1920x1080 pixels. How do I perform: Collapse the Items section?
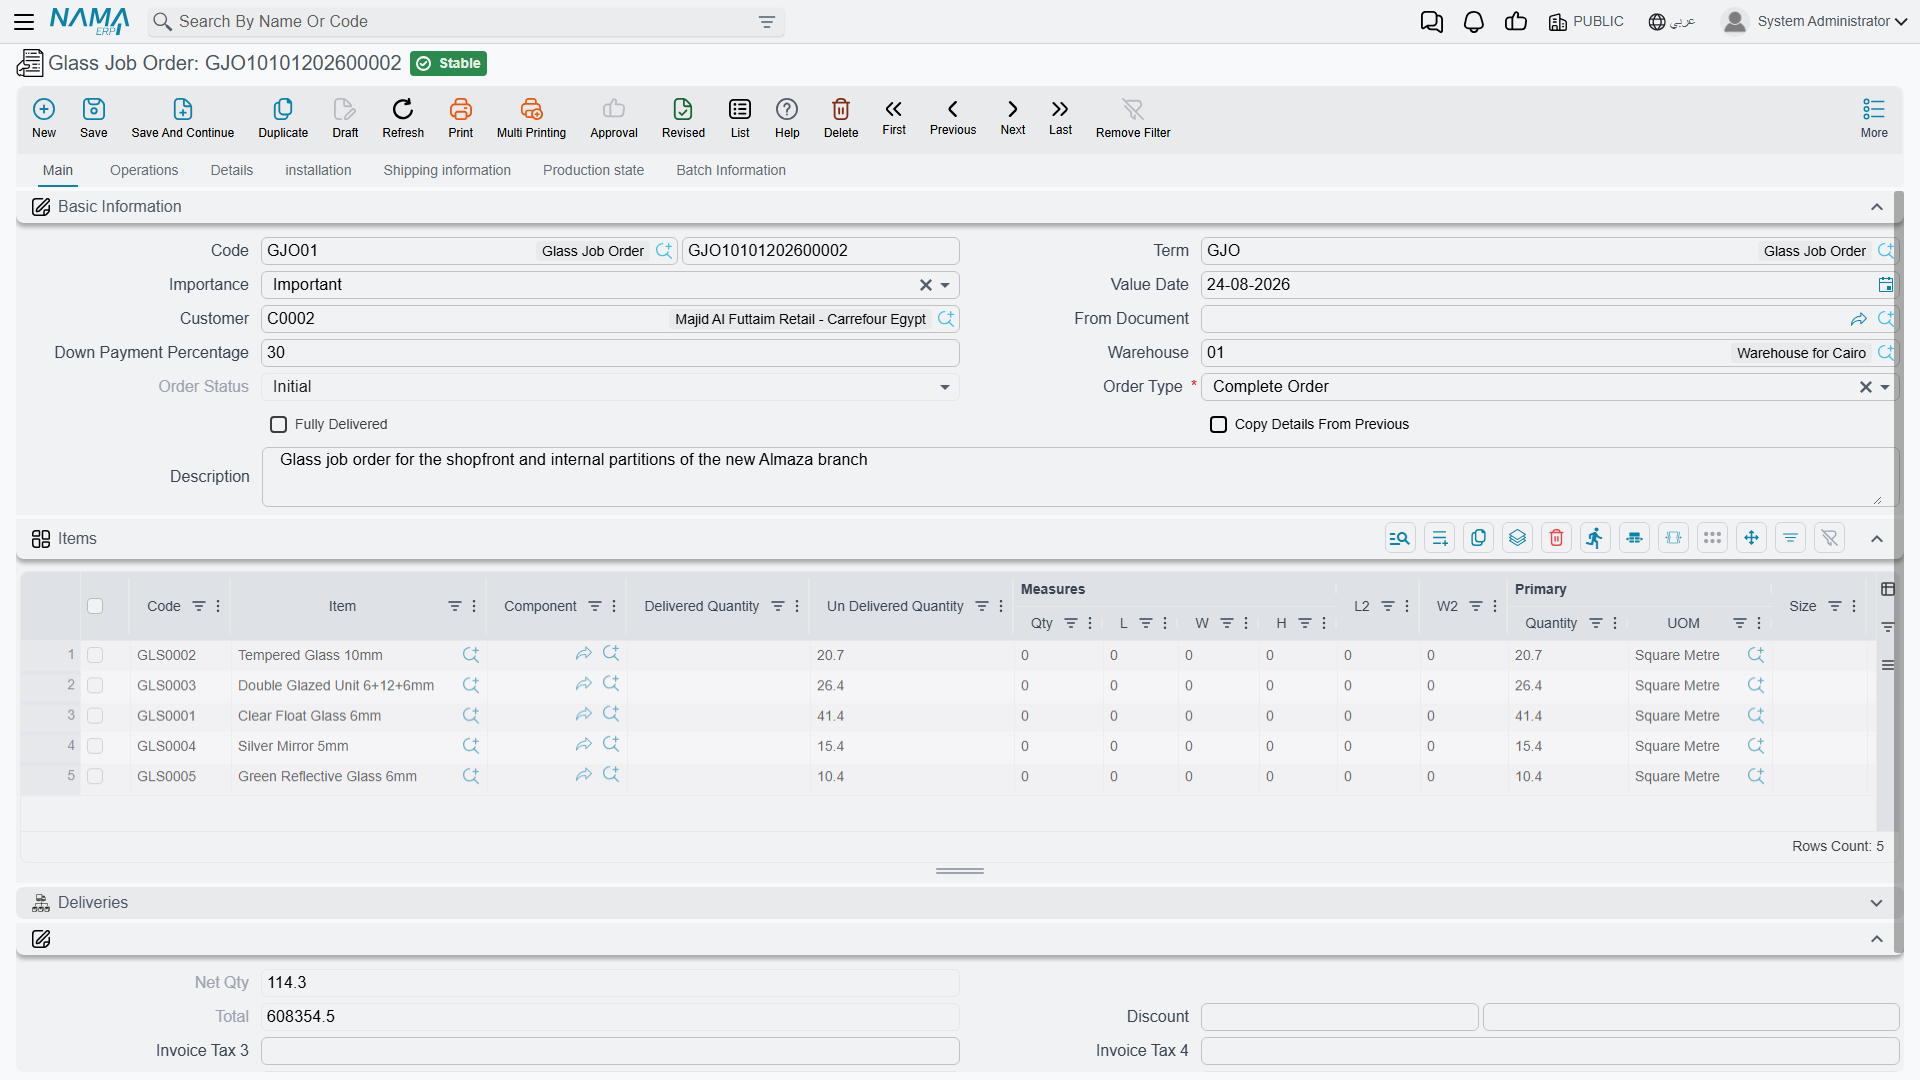[x=1877, y=539]
